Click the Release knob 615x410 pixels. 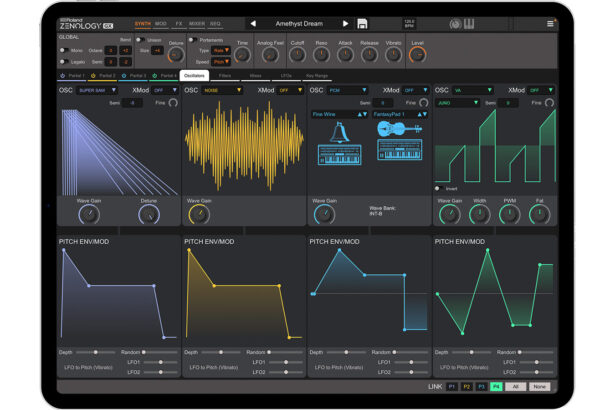tap(369, 55)
